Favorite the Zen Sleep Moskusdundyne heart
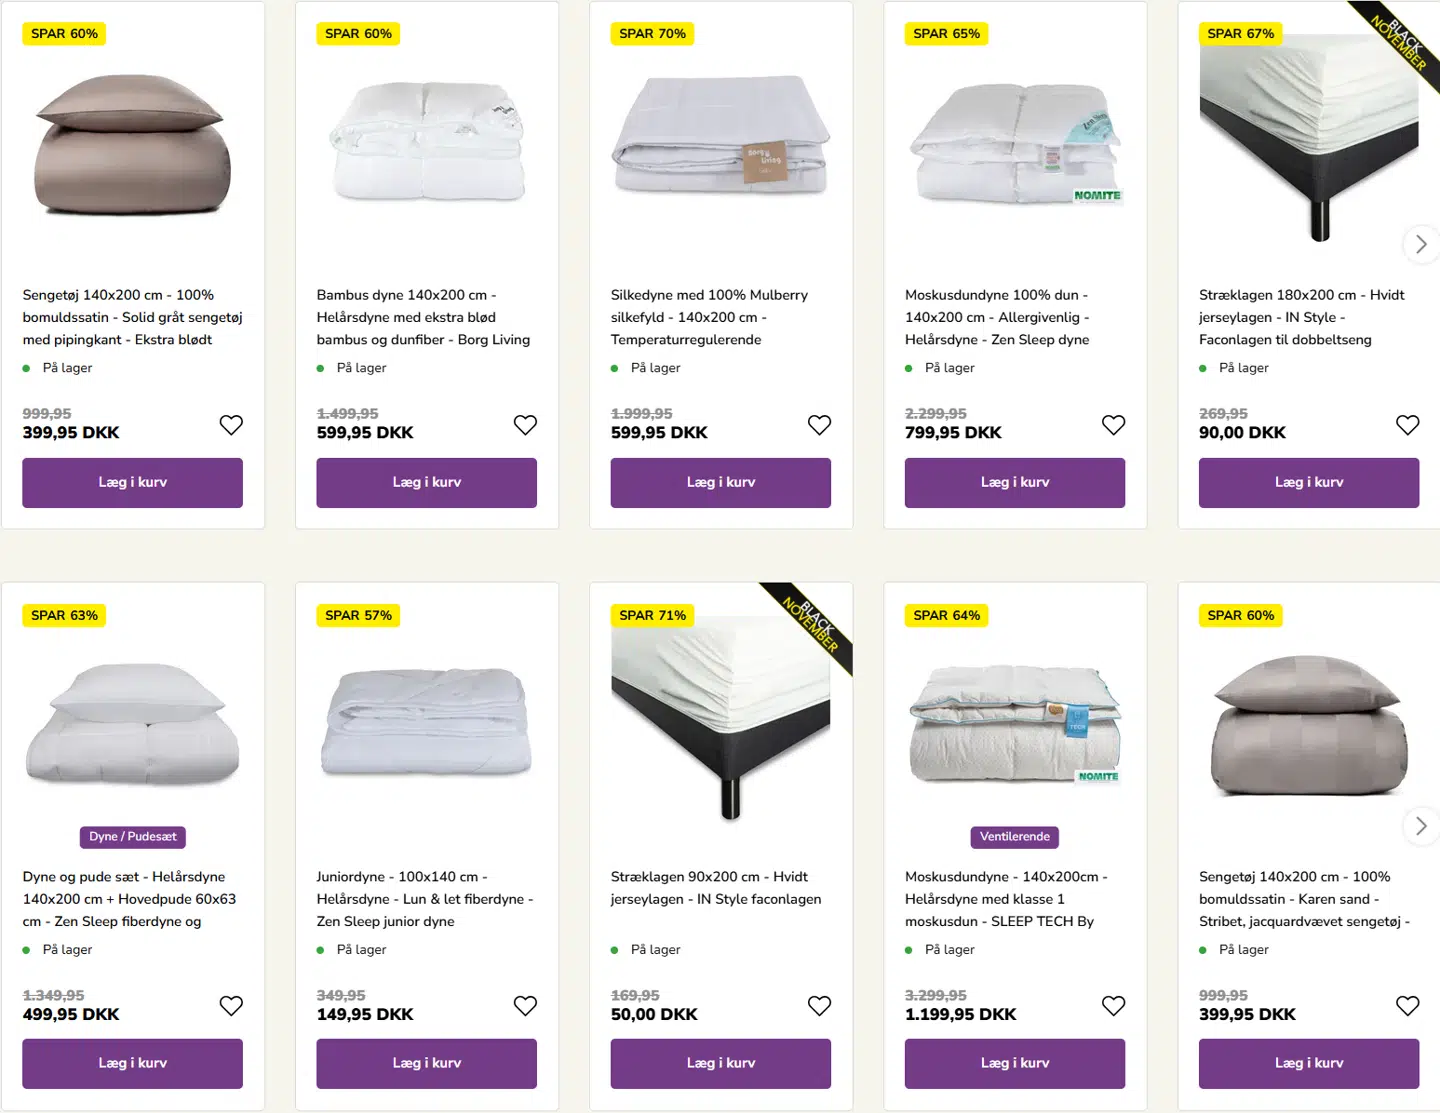Image resolution: width=1440 pixels, height=1113 pixels. (1113, 425)
